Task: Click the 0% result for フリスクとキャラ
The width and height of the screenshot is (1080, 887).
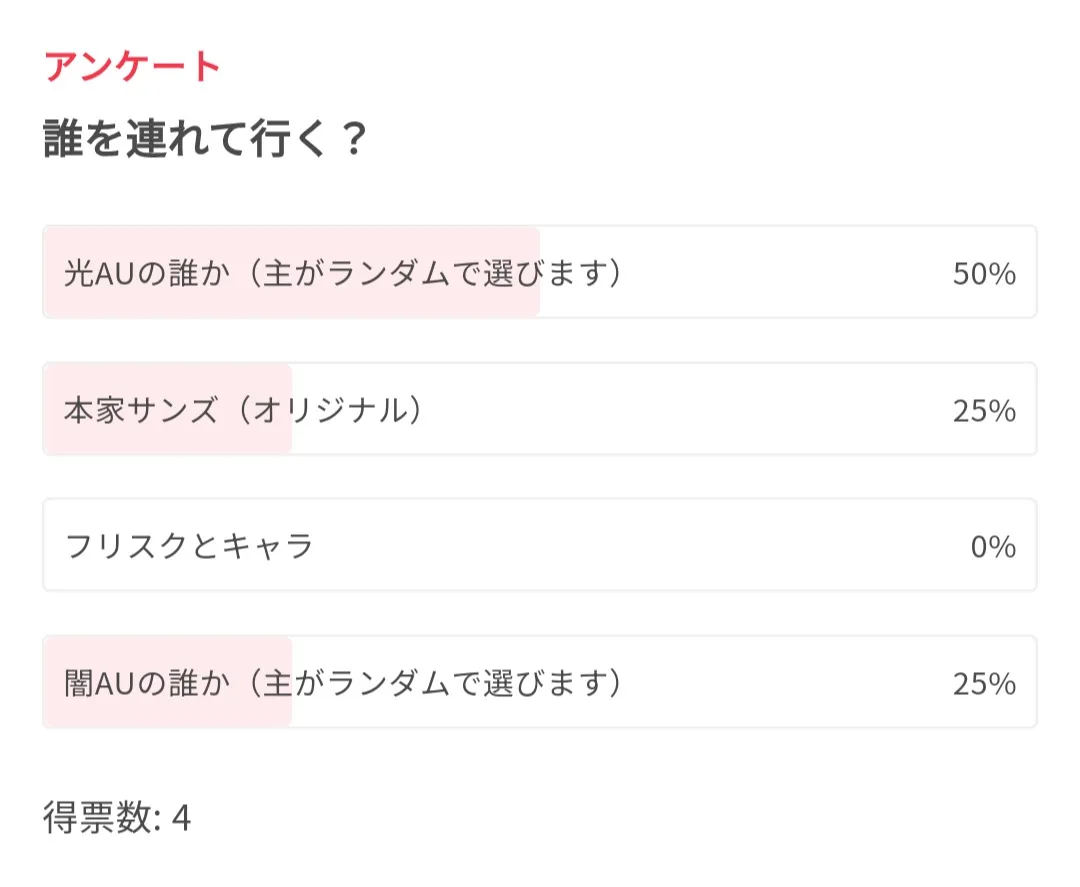Action: 993,546
